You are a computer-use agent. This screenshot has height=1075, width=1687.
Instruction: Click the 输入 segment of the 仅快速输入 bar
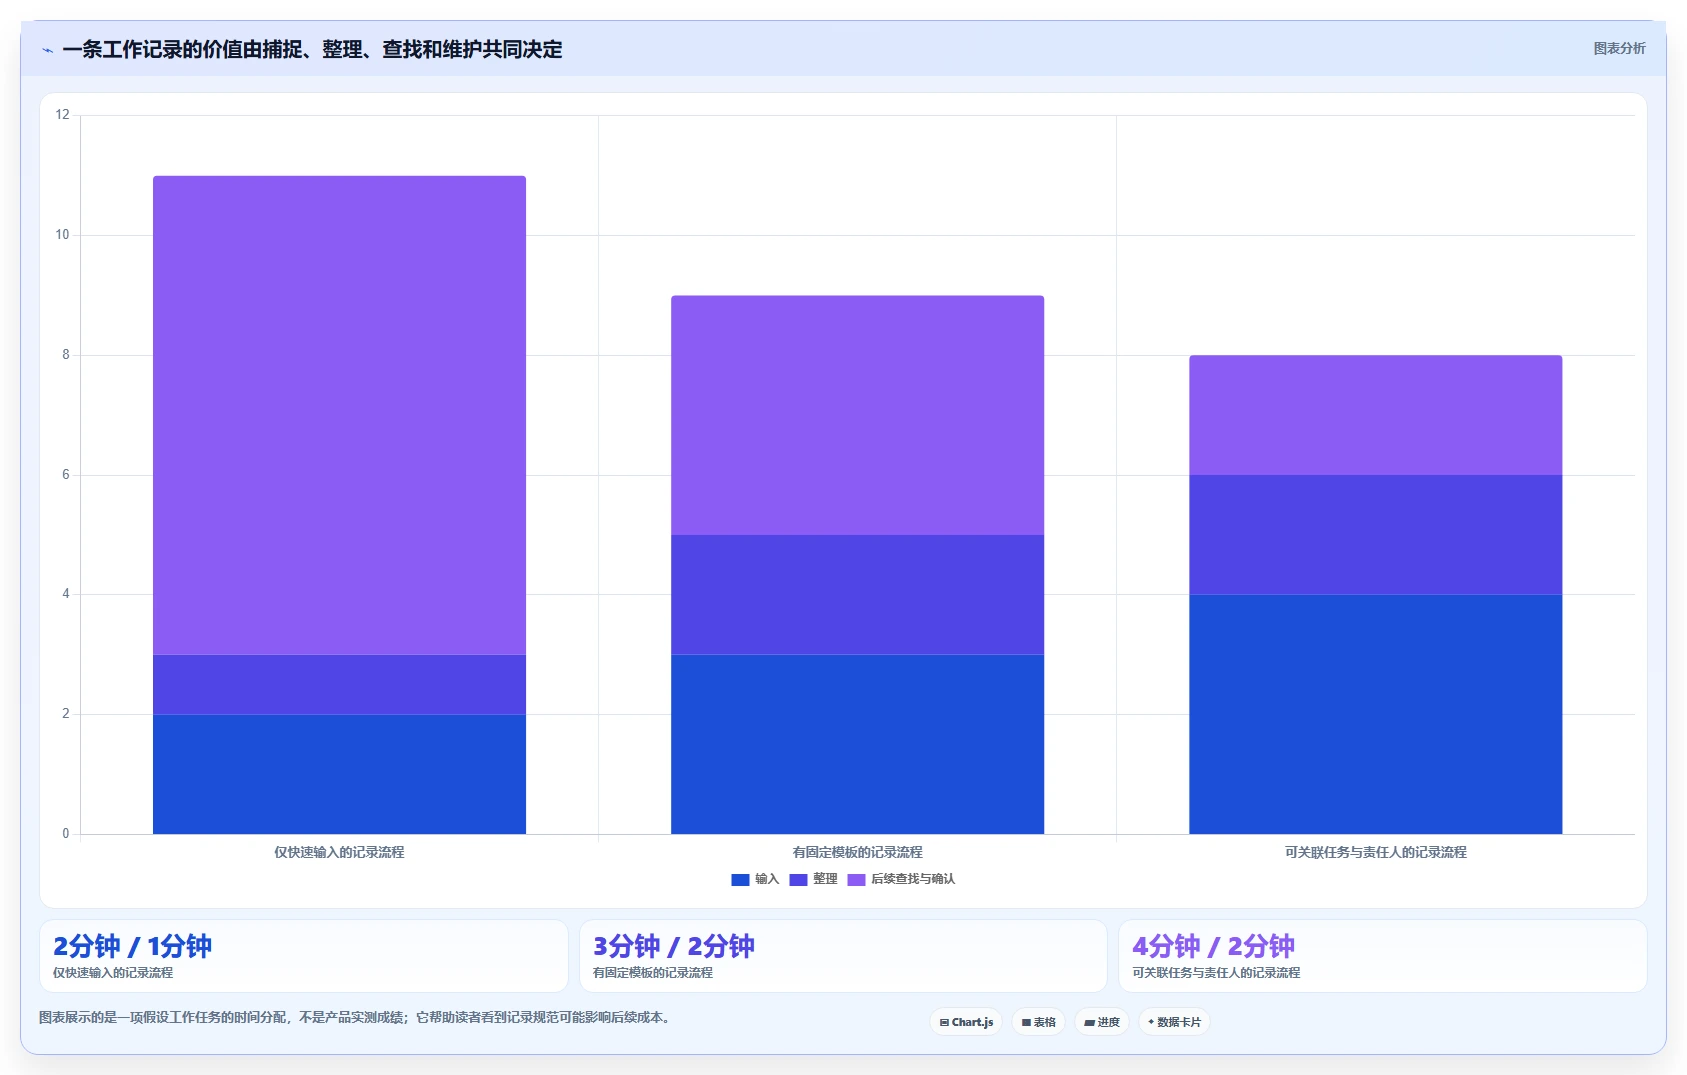(339, 774)
